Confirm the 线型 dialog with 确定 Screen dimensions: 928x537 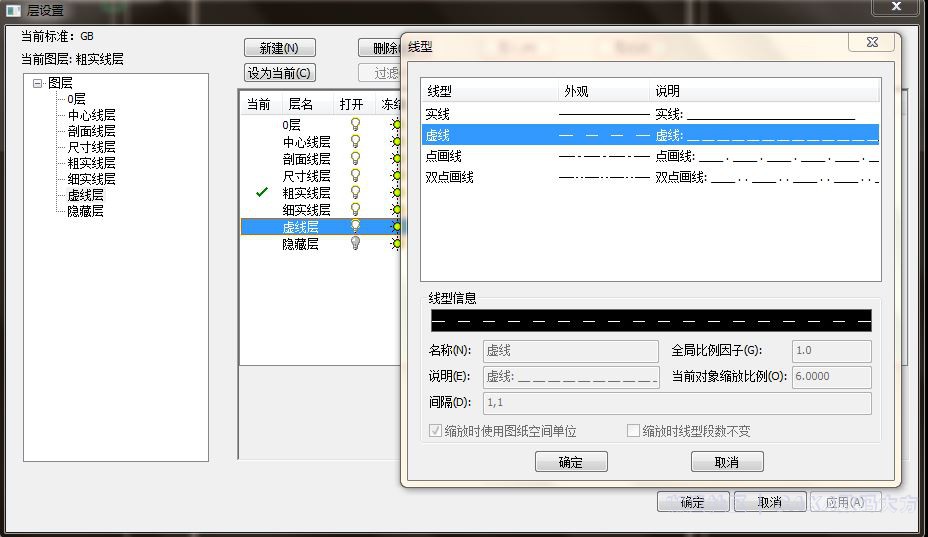(571, 462)
